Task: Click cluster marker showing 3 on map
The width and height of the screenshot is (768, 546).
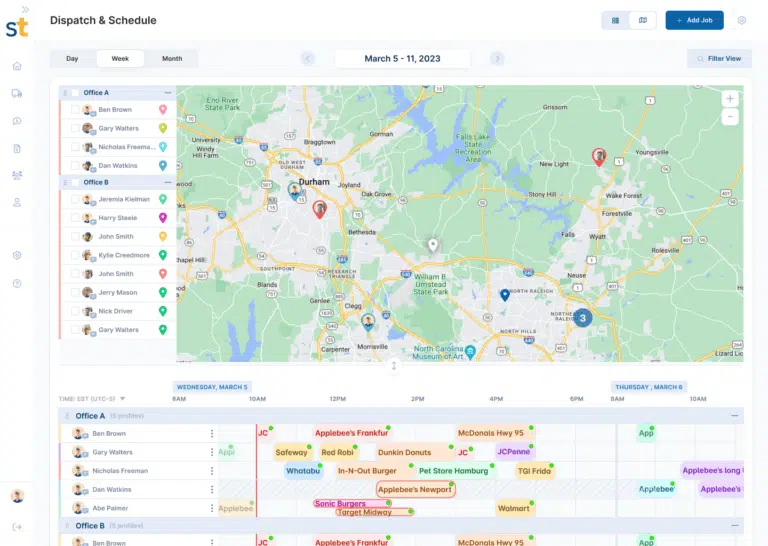Action: coord(582,317)
